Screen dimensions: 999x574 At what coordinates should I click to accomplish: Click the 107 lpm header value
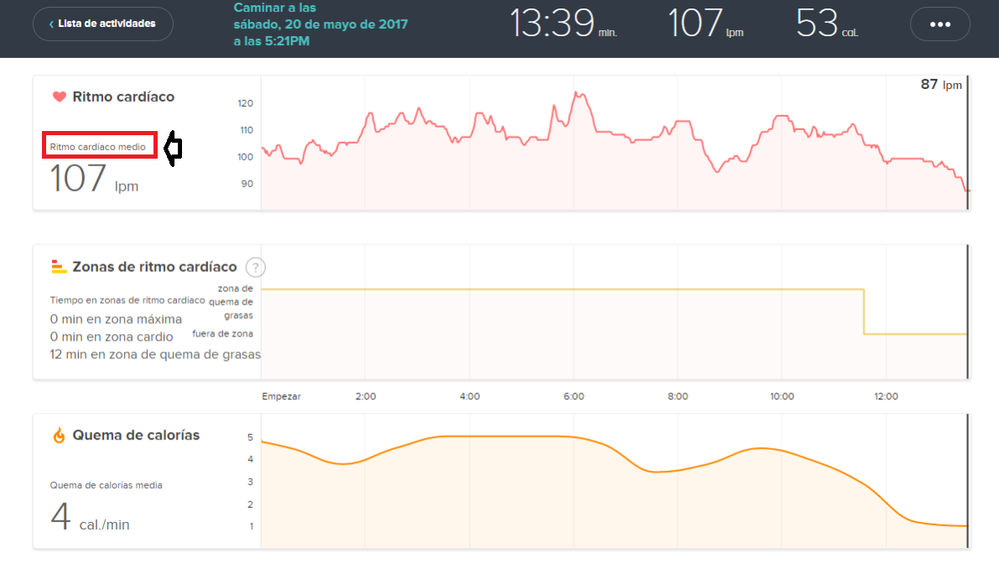pyautogui.click(x=705, y=24)
